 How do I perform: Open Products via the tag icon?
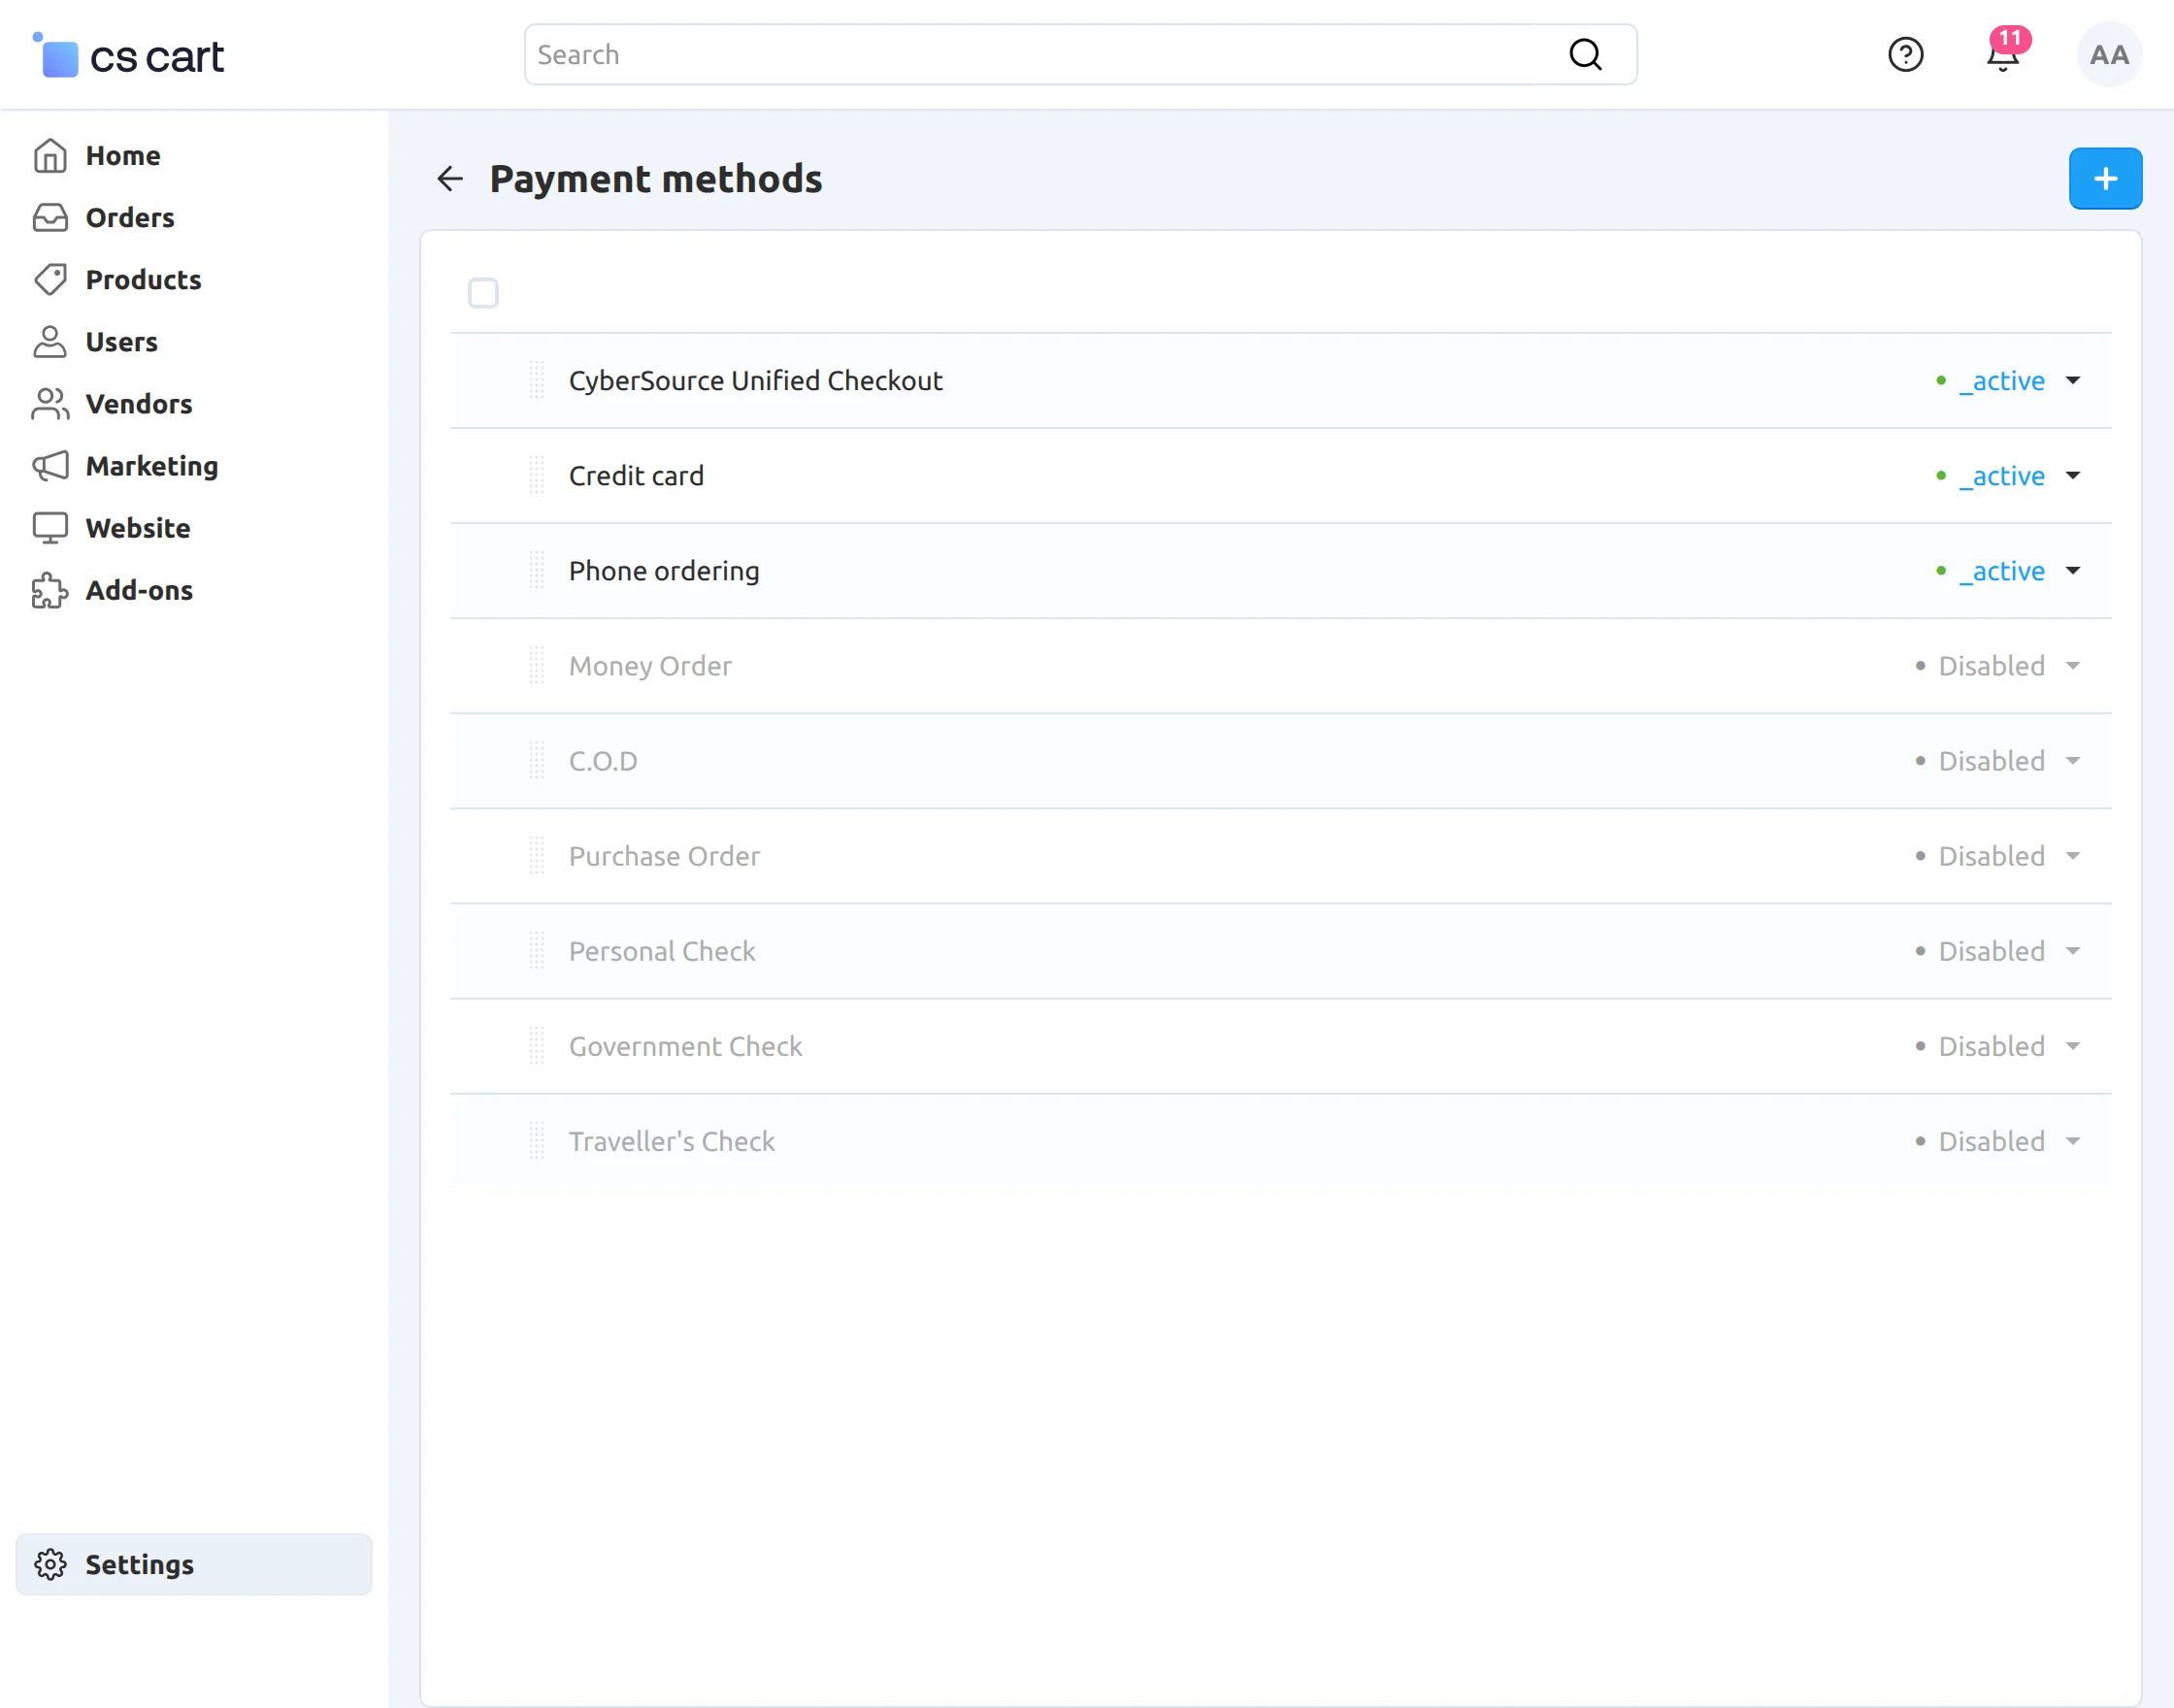point(51,280)
